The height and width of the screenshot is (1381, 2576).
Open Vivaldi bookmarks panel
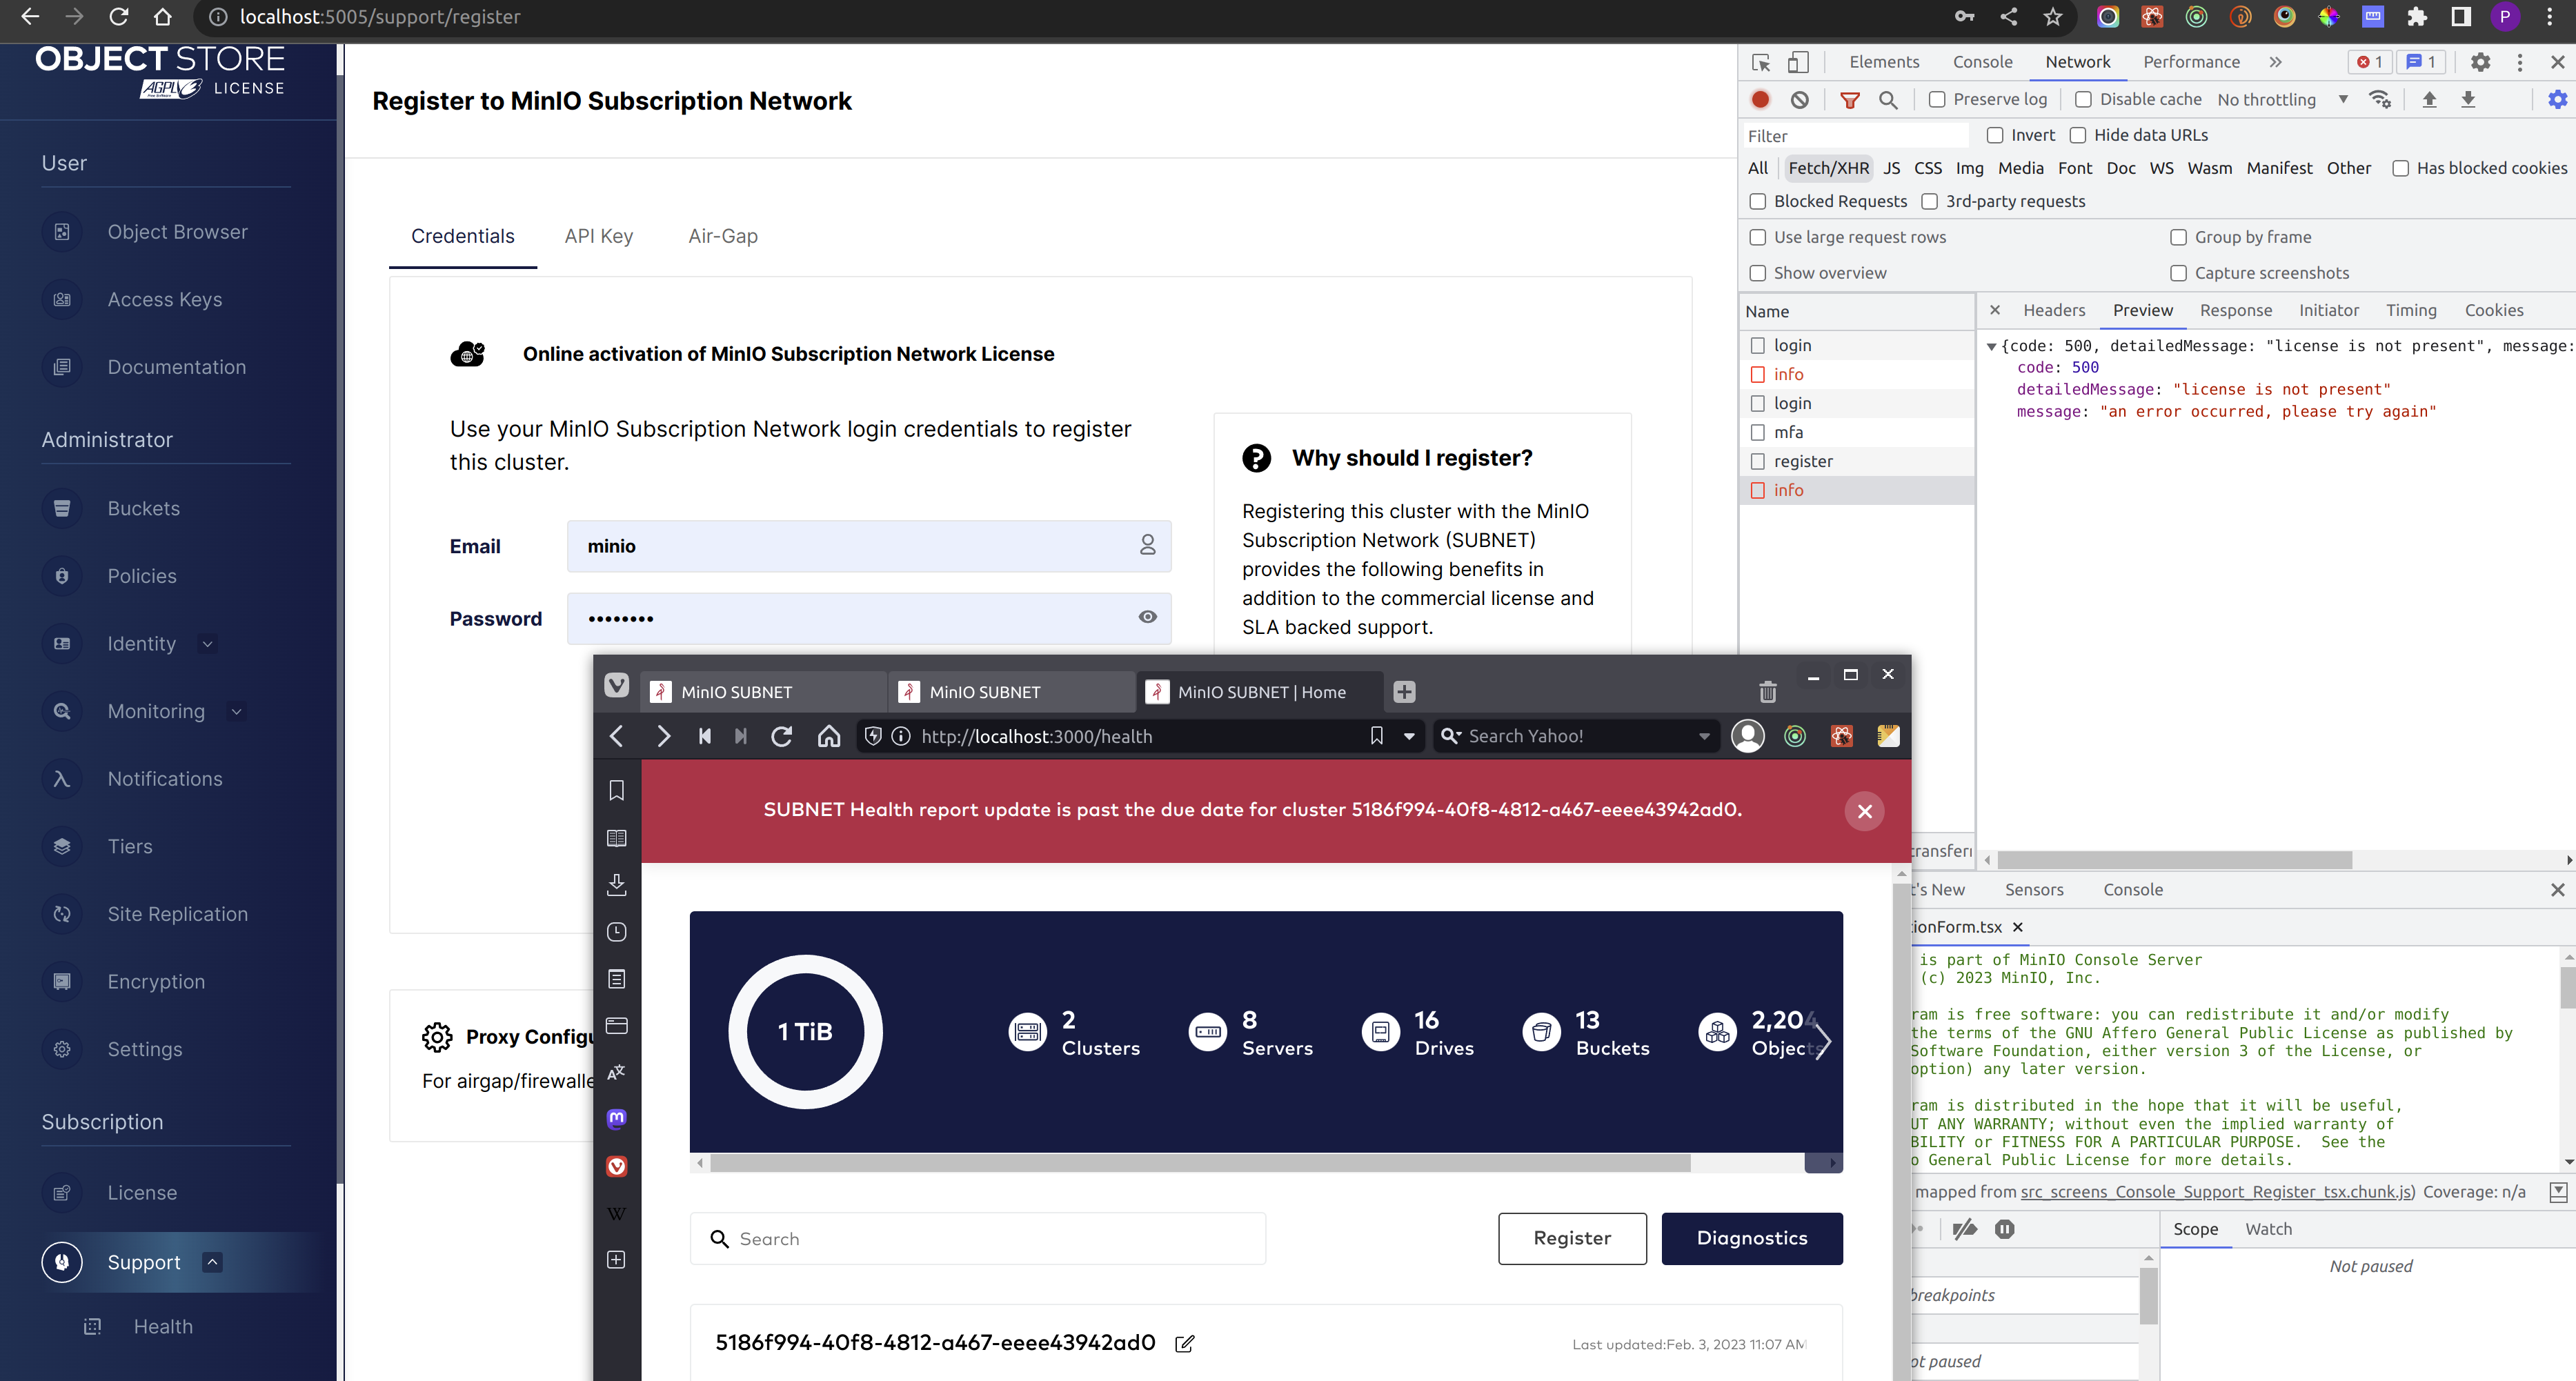(617, 790)
